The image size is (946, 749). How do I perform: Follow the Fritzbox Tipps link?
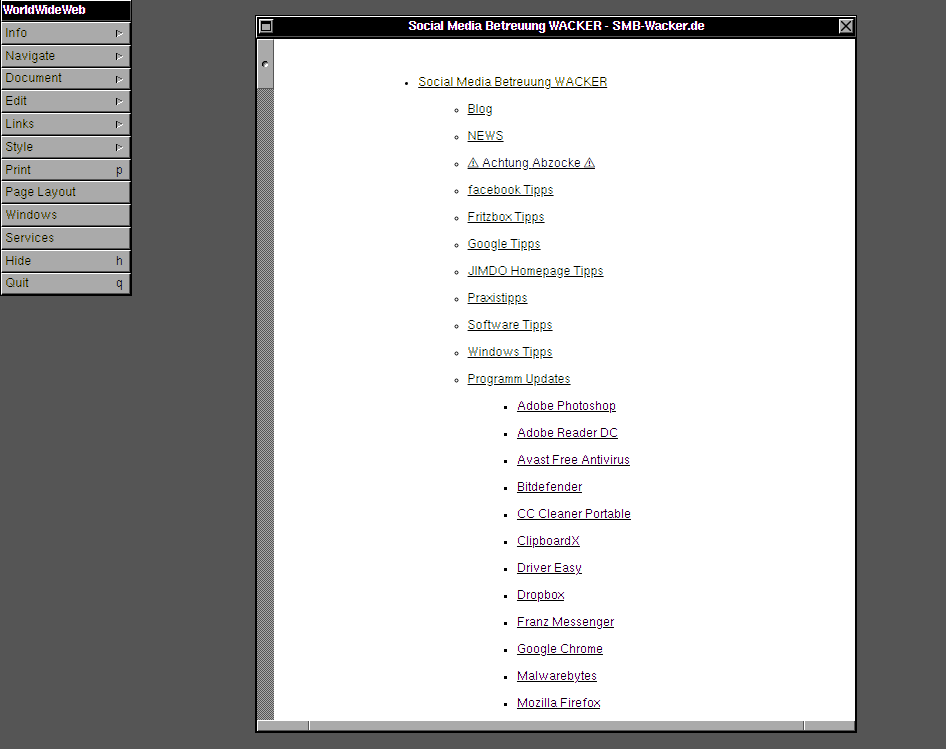pyautogui.click(x=506, y=217)
